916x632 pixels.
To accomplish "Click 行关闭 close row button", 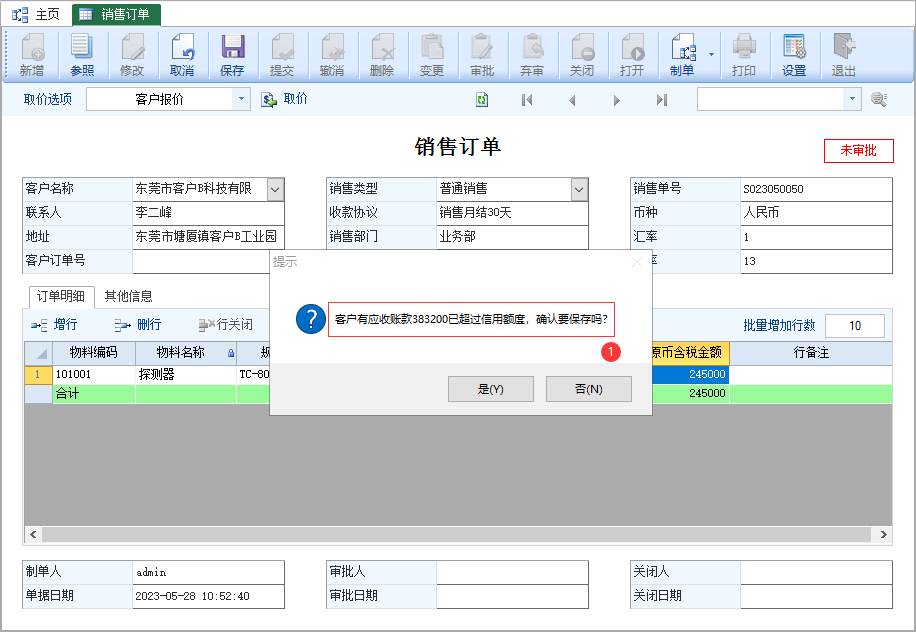I will pyautogui.click(x=225, y=325).
